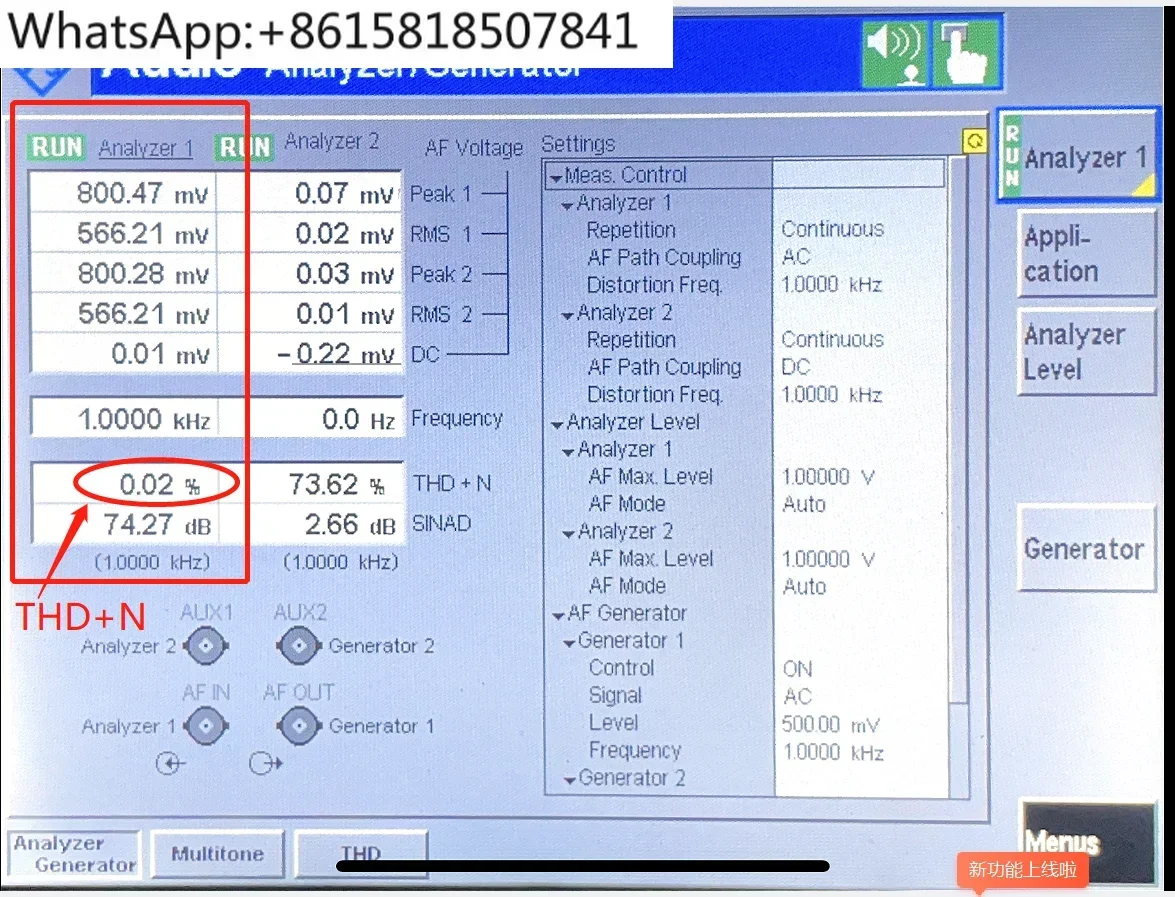Screen dimensions: 1175x897
Task: Collapse the Analyzer Level tree node
Action: [557, 425]
